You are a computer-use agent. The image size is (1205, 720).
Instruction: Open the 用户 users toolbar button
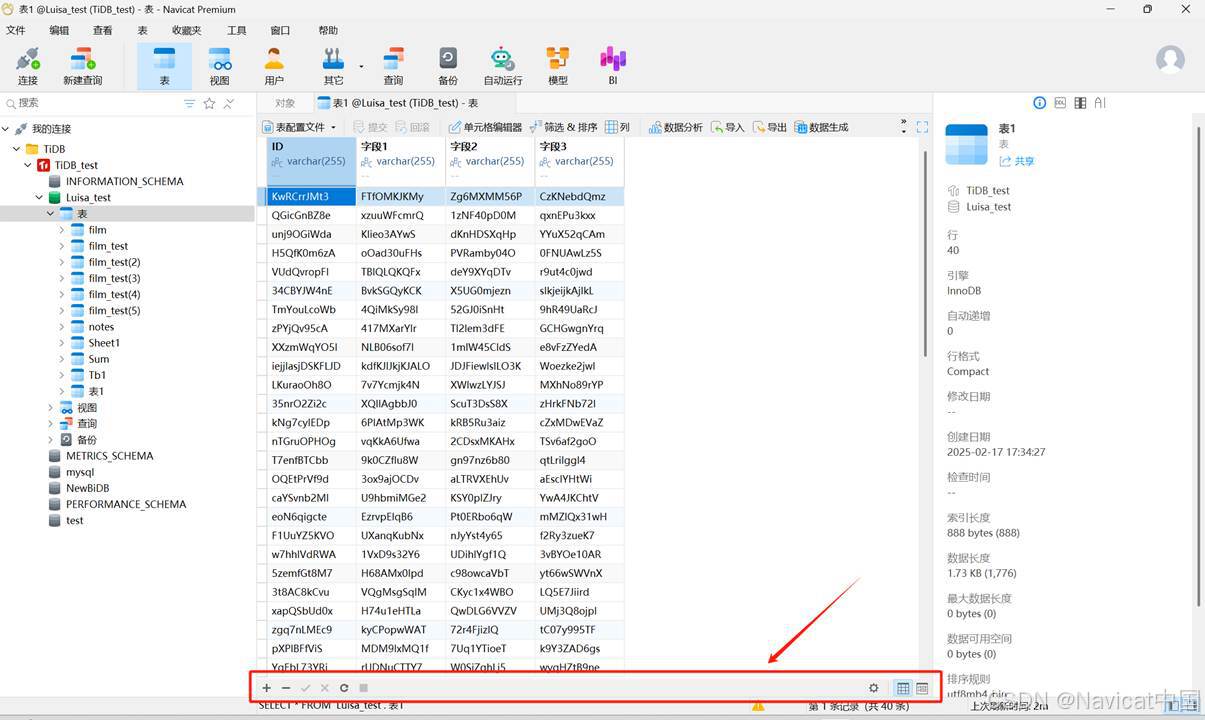coord(274,66)
